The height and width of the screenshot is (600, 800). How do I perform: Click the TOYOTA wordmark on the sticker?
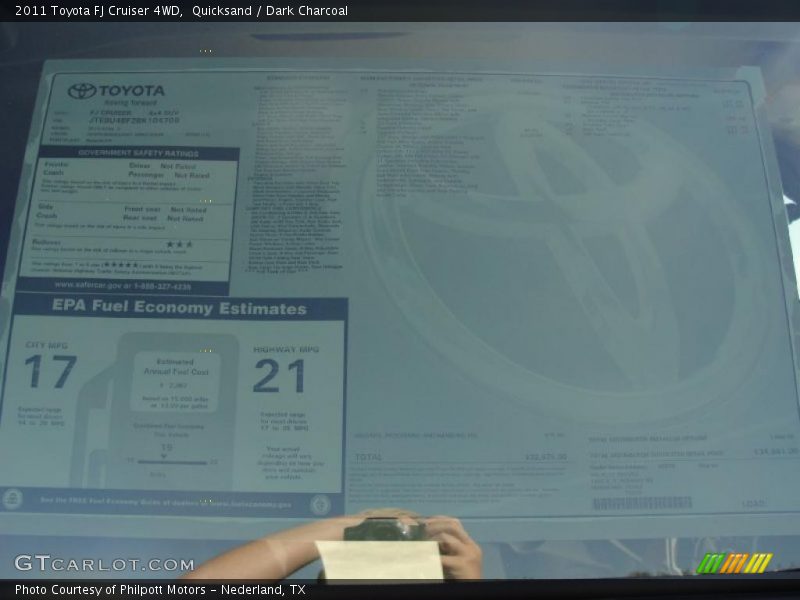point(132,91)
